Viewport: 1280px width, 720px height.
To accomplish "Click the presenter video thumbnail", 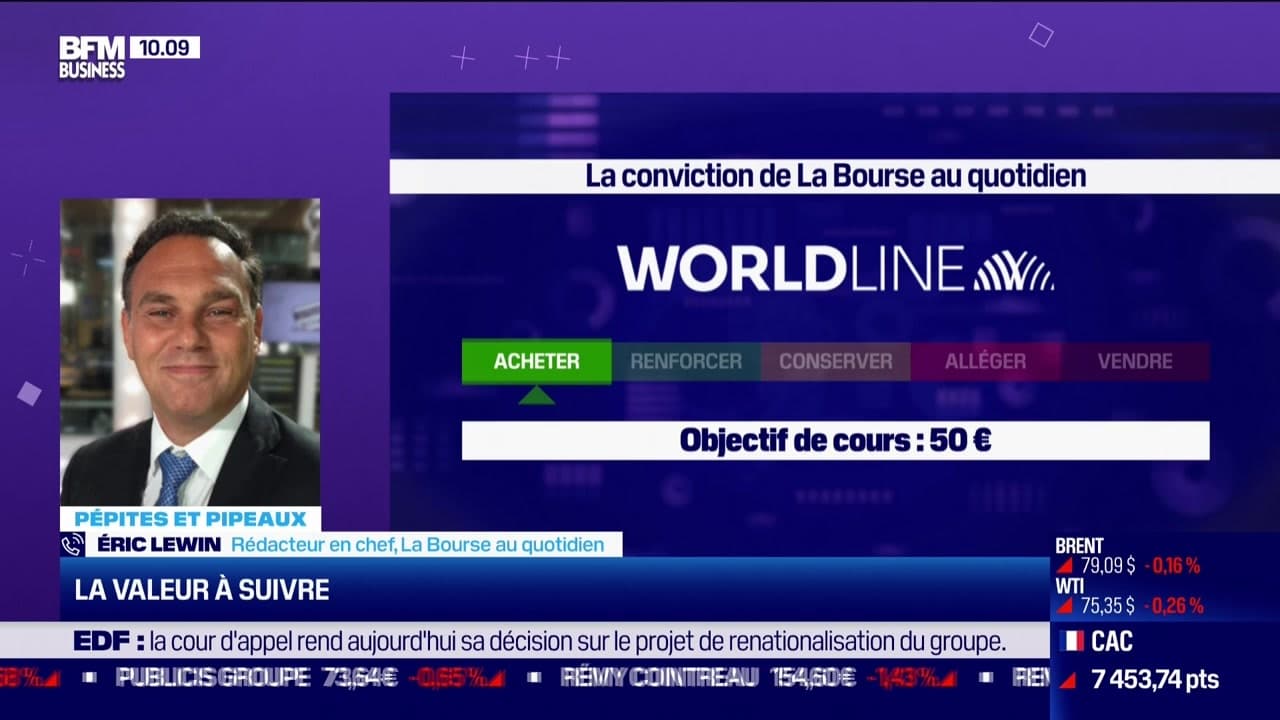I will click(x=190, y=352).
